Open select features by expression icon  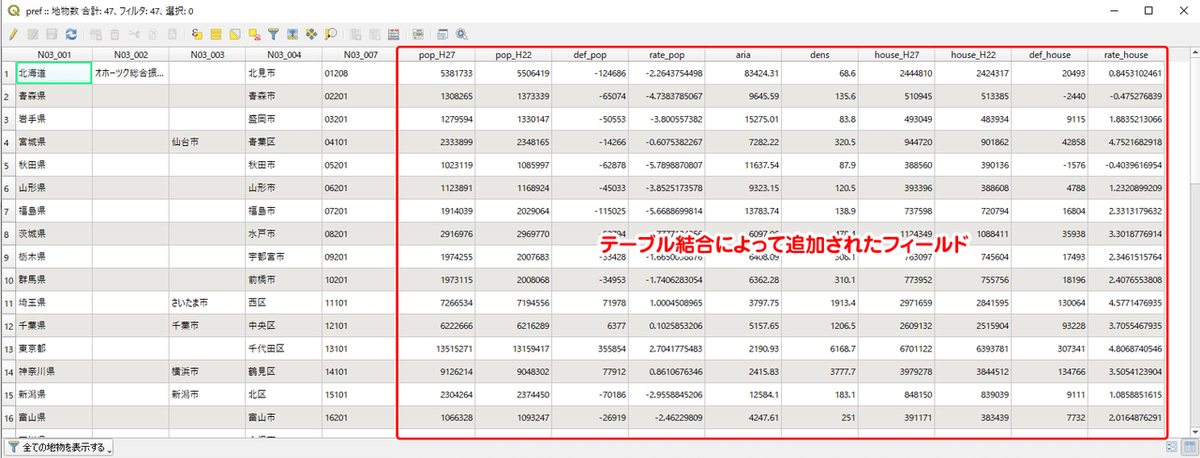196,34
